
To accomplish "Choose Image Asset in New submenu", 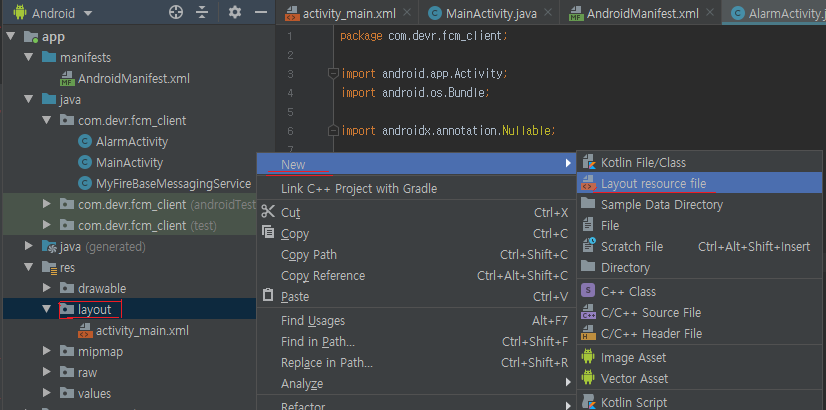I will tap(700, 358).
